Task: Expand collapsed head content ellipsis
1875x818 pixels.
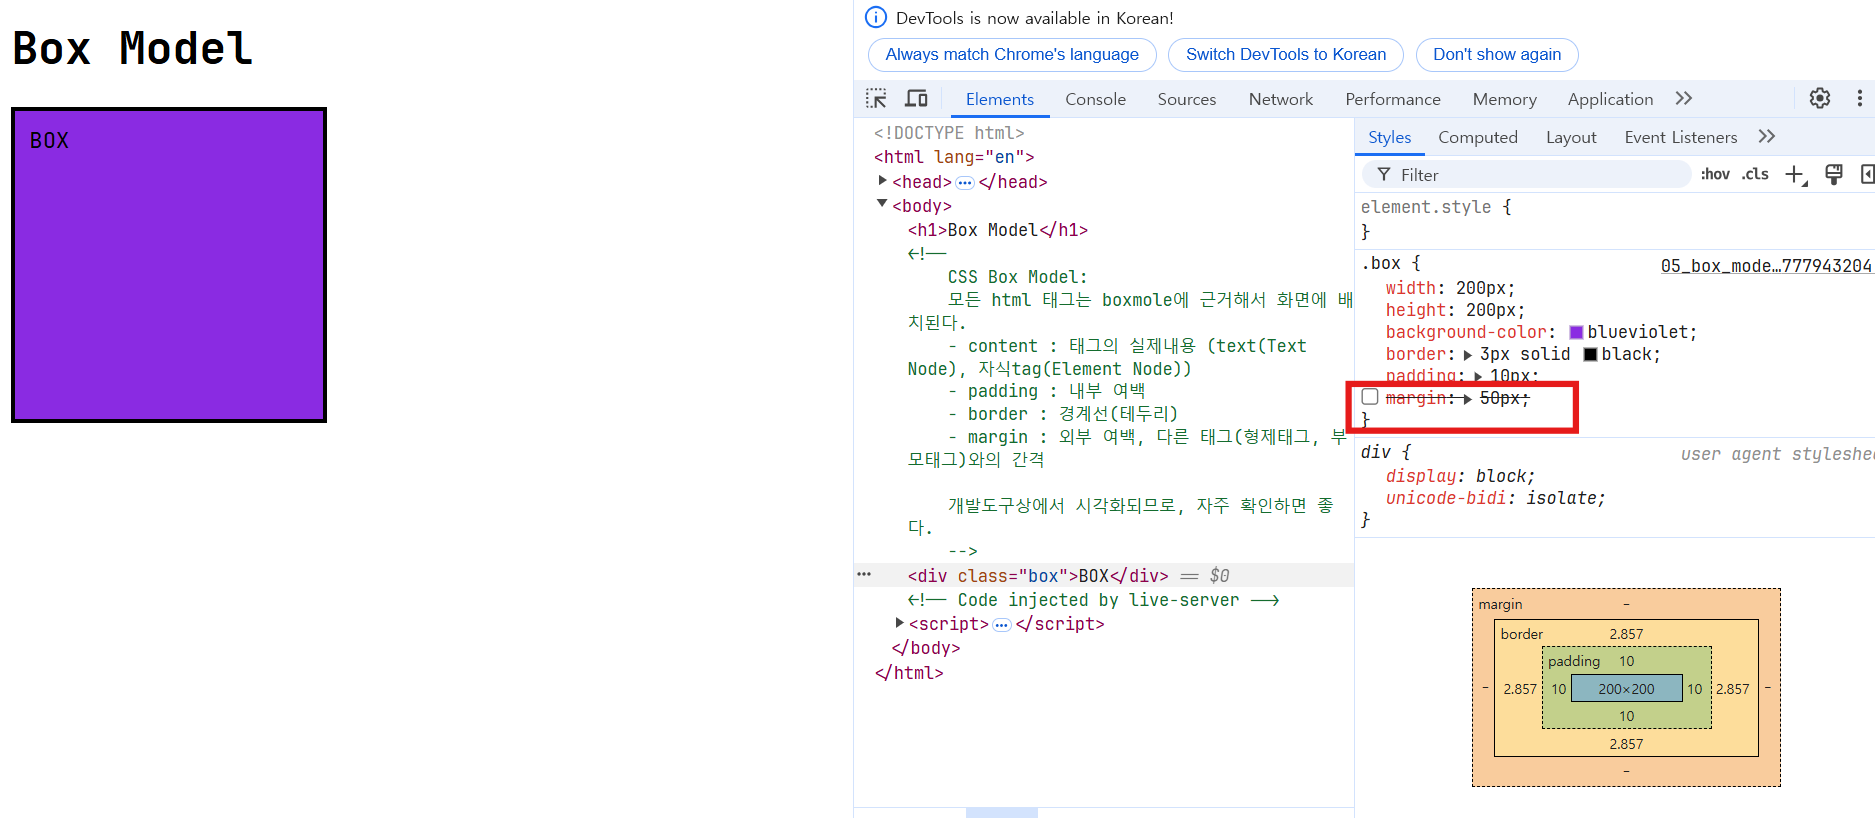Action: 965,183
